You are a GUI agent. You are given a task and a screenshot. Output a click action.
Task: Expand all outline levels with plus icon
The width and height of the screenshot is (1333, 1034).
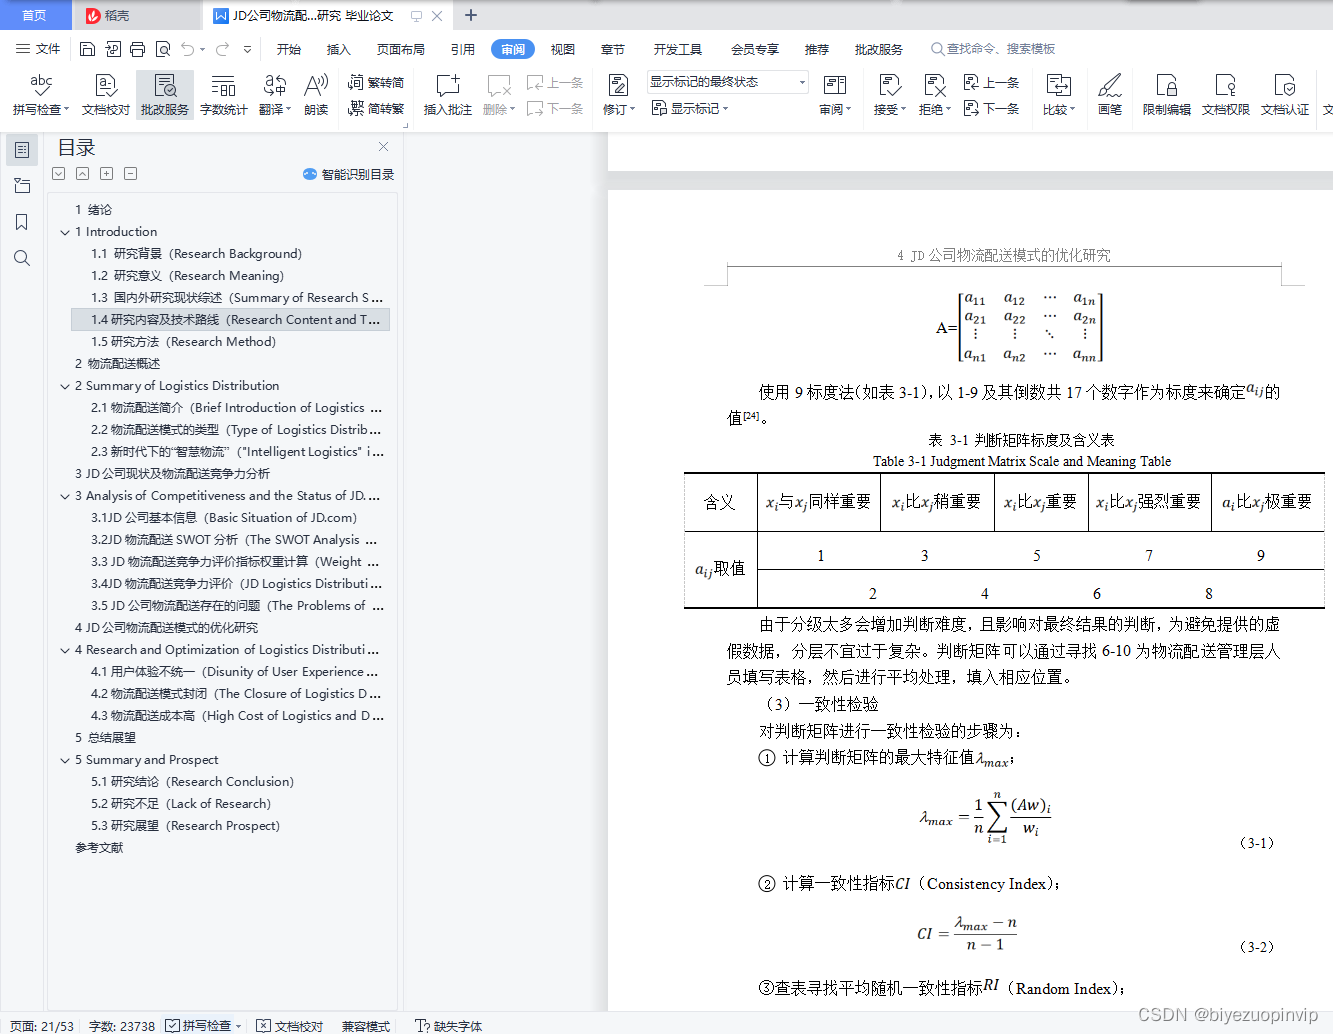tap(106, 174)
